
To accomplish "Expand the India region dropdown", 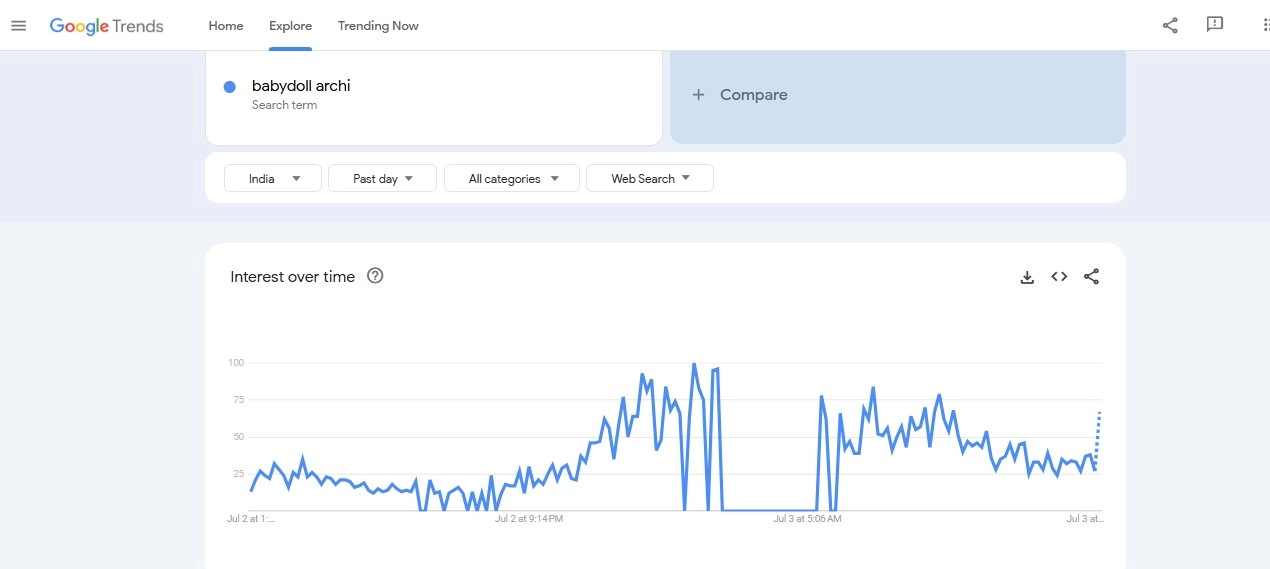I will pos(273,179).
